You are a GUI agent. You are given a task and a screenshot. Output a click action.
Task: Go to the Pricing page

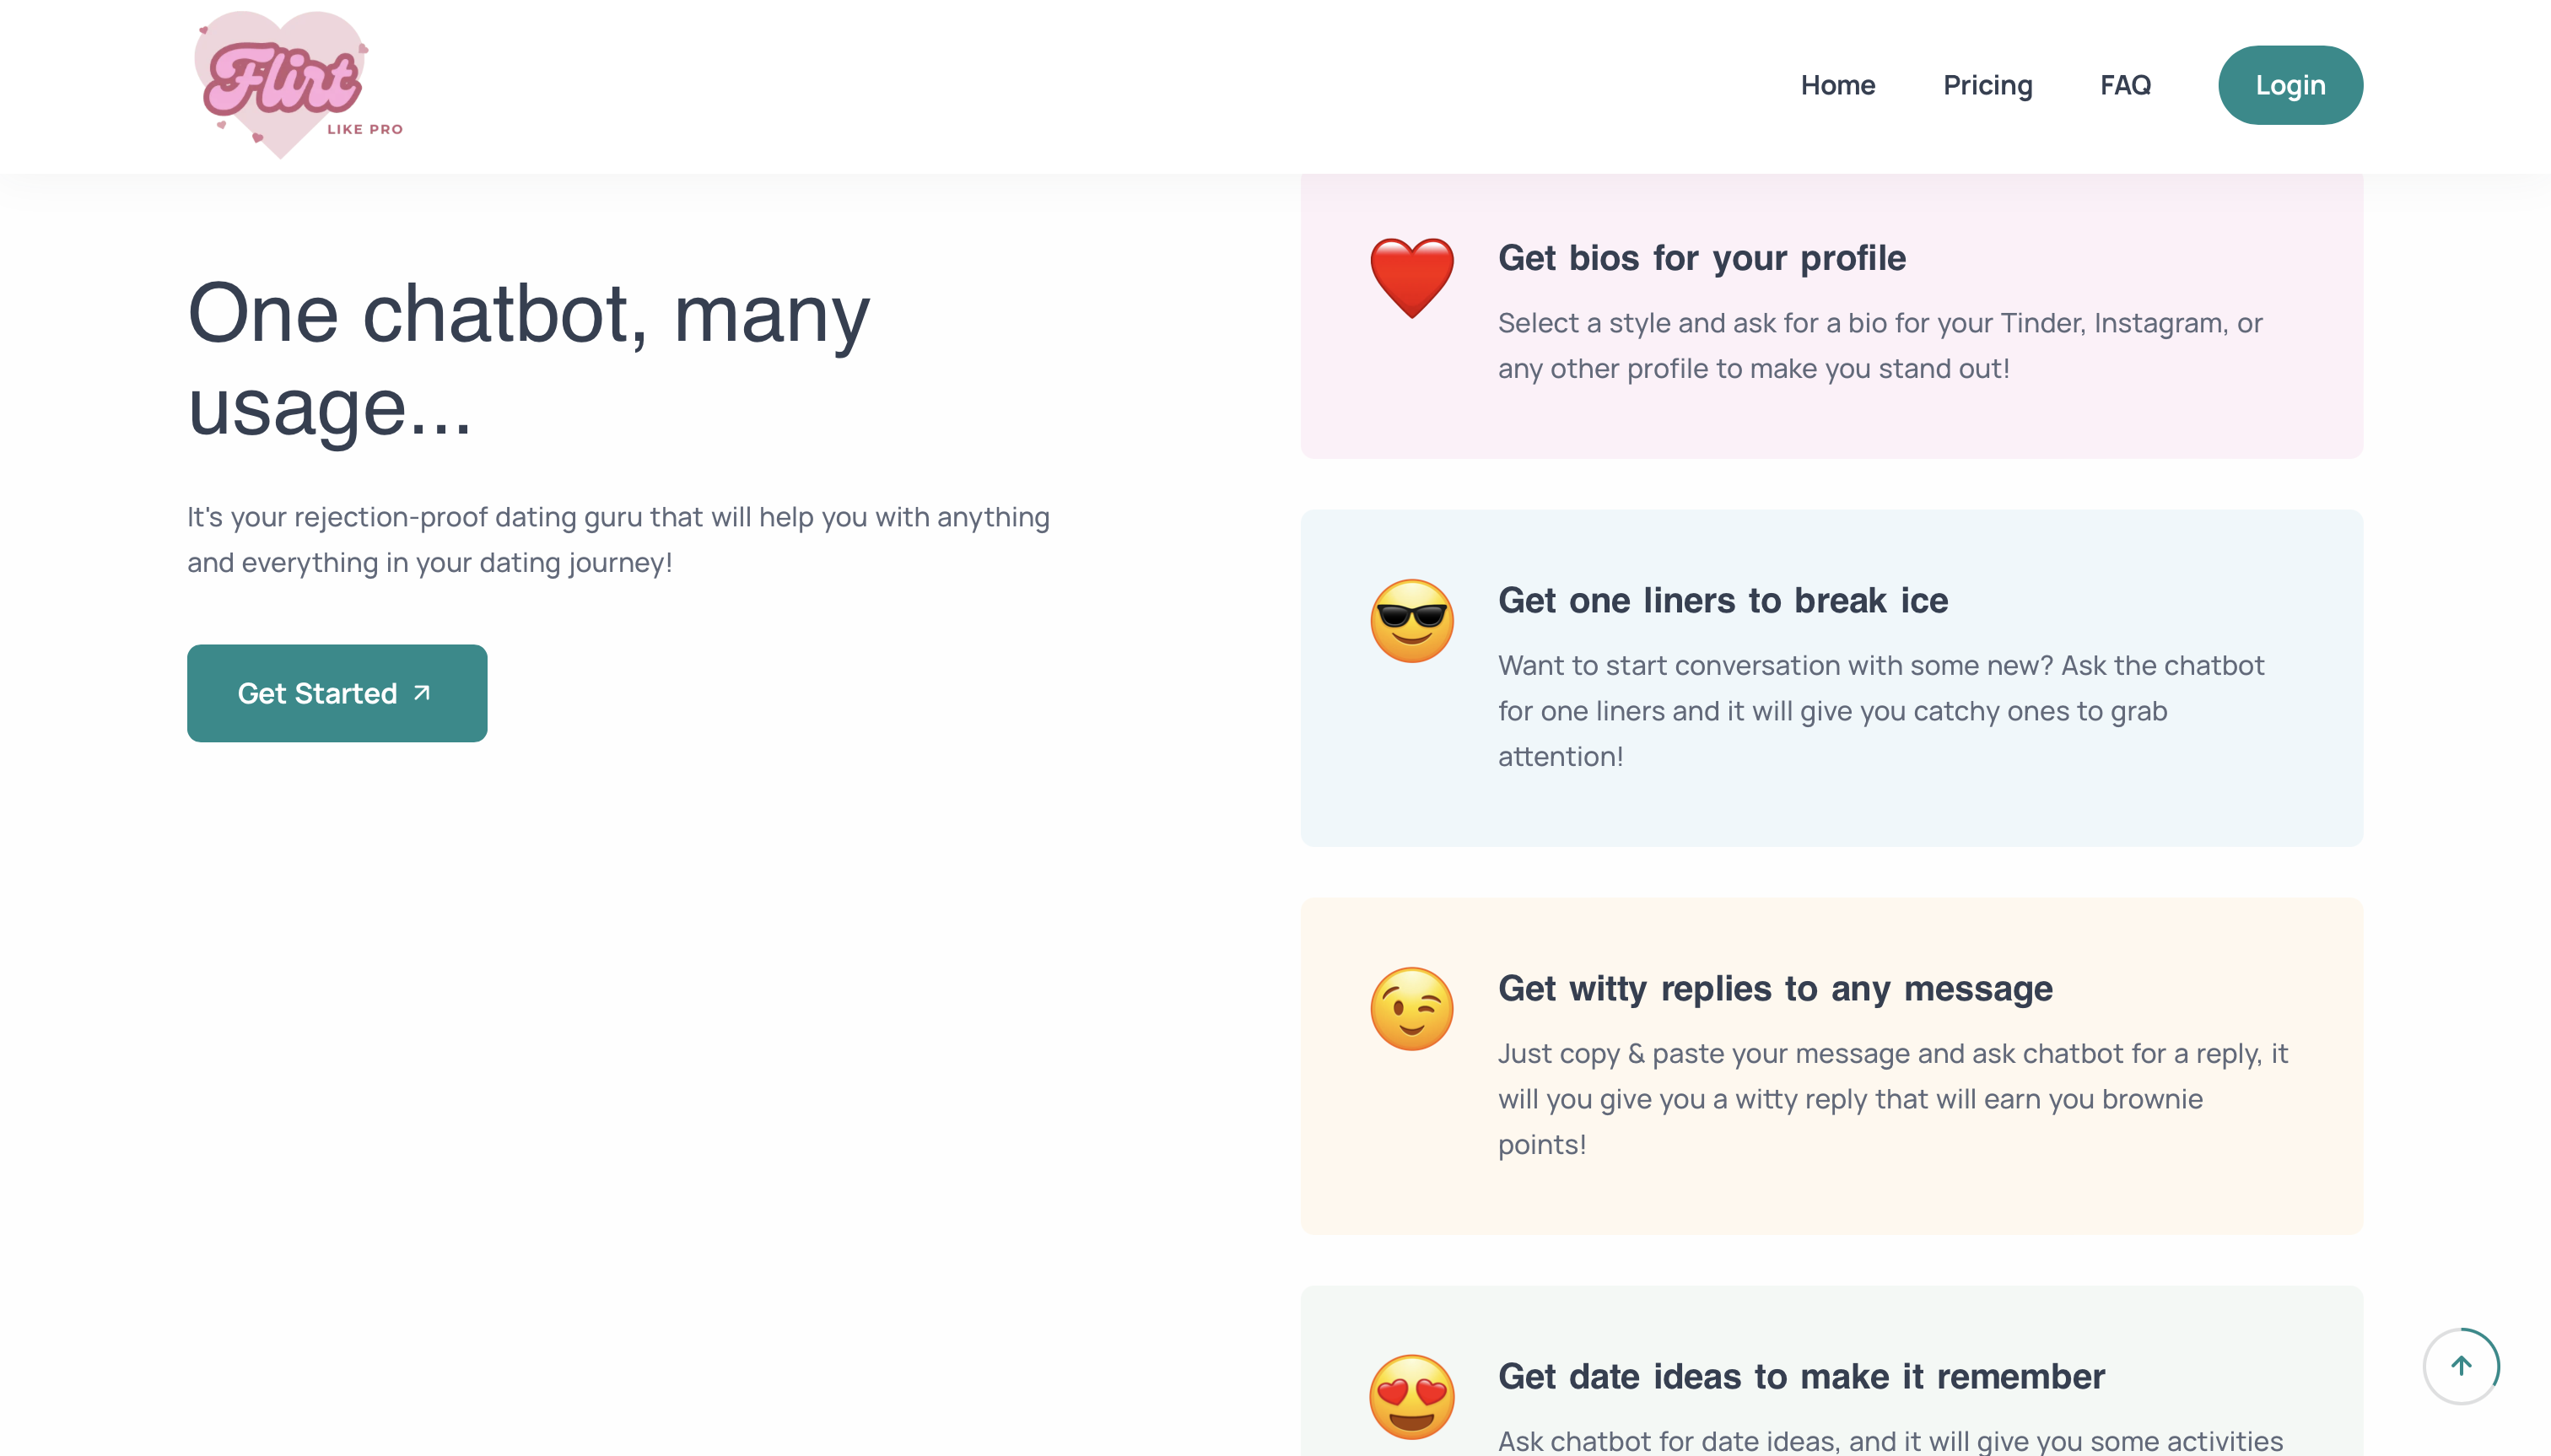pyautogui.click(x=1987, y=85)
